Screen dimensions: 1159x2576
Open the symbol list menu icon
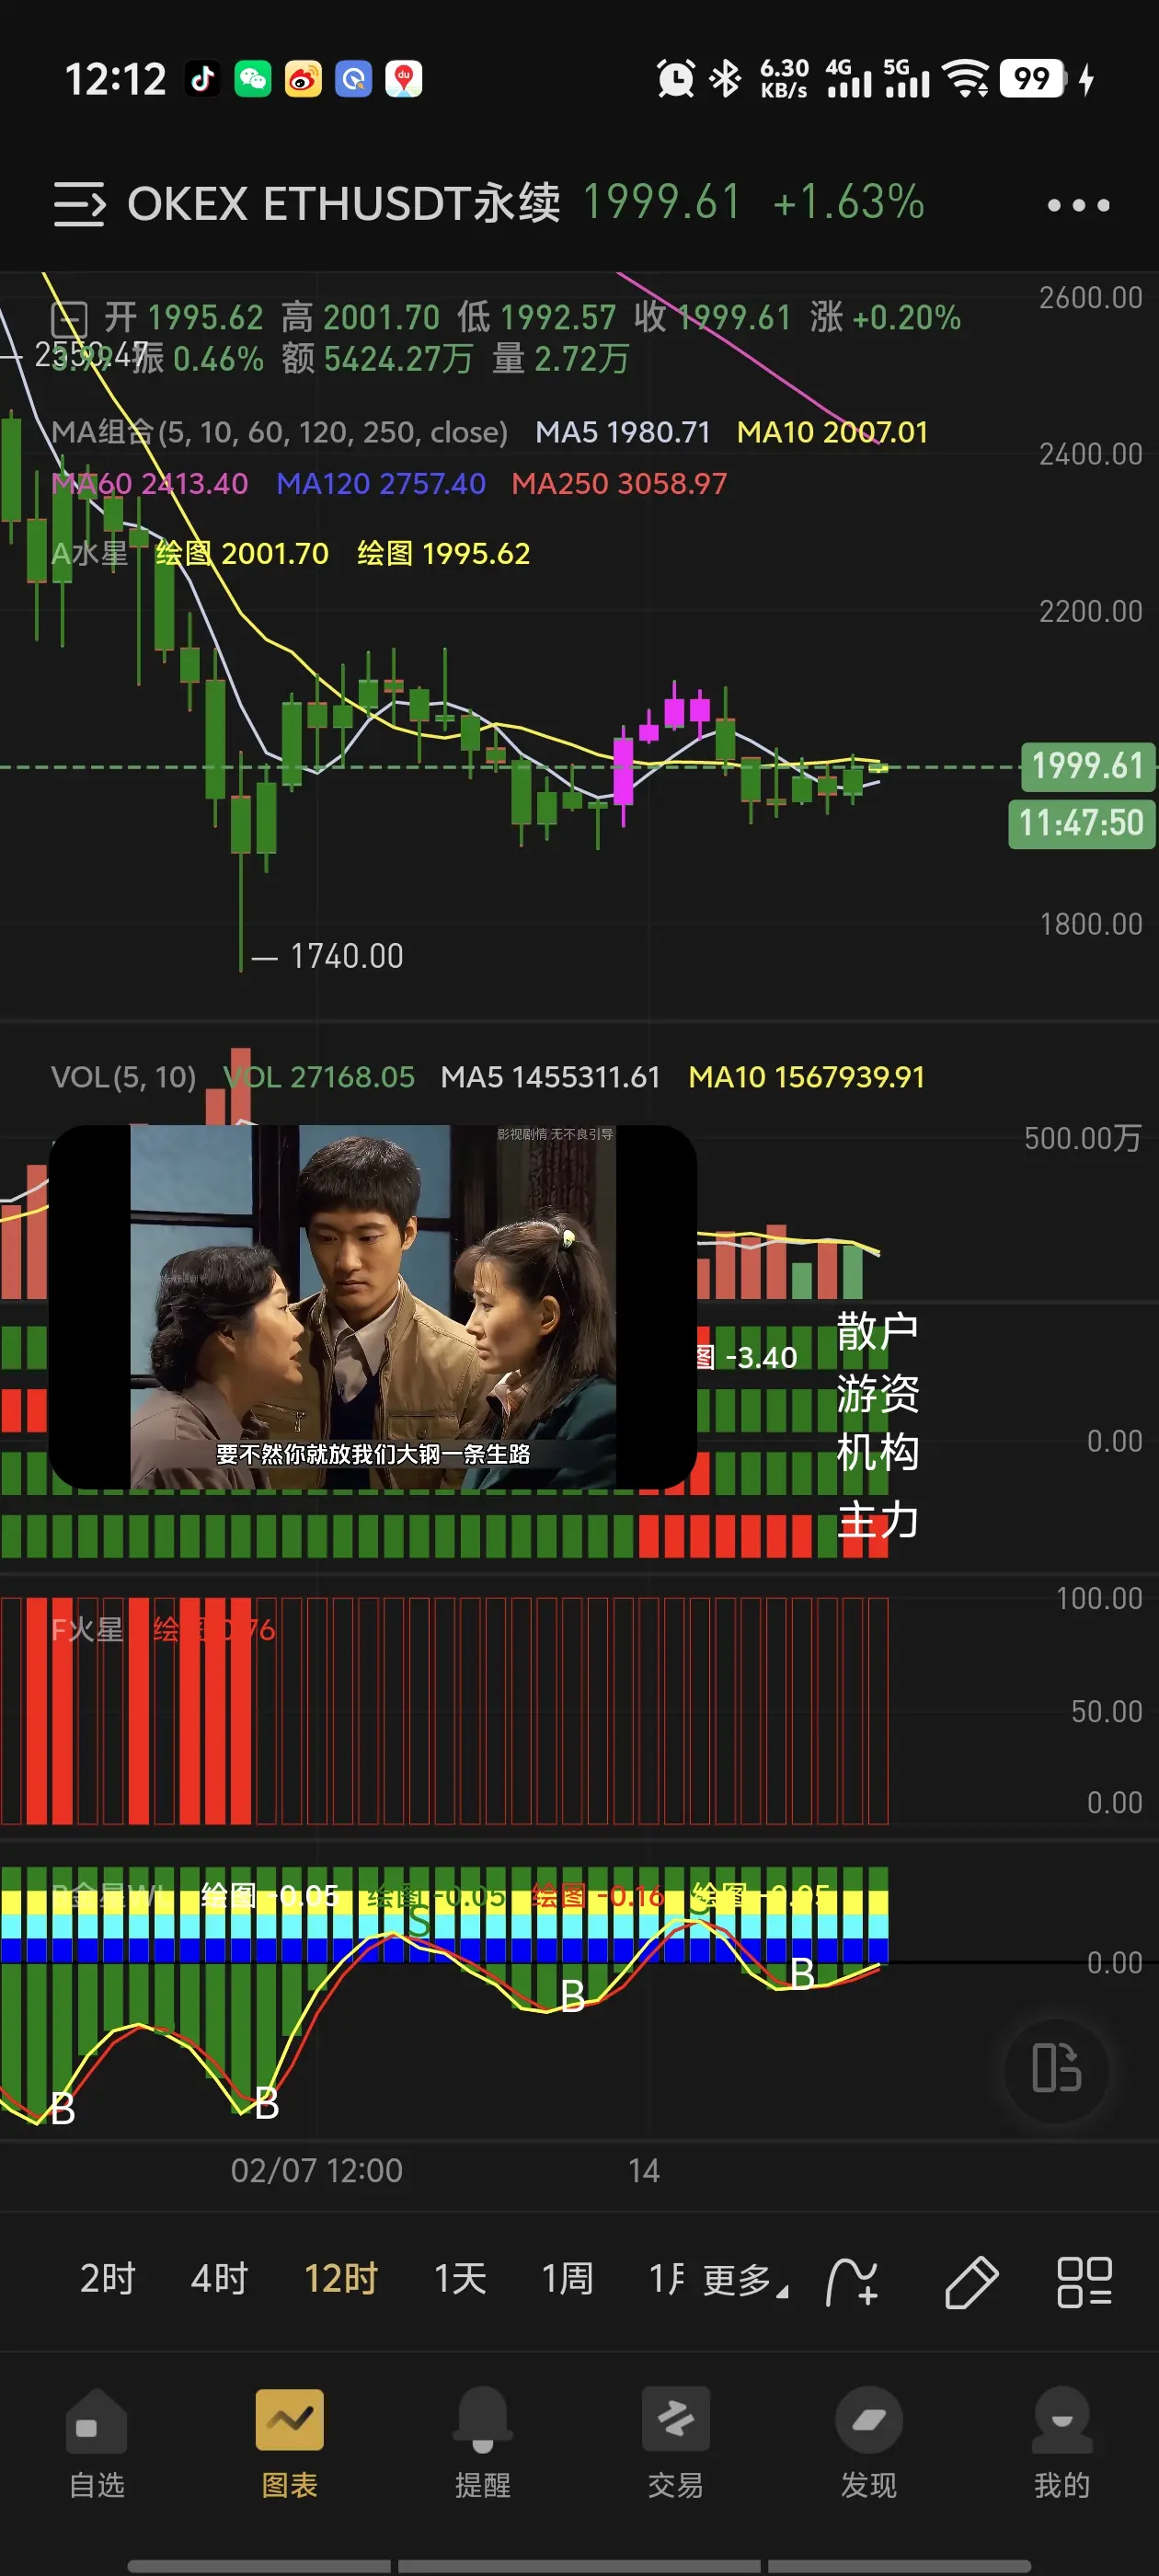click(x=79, y=204)
